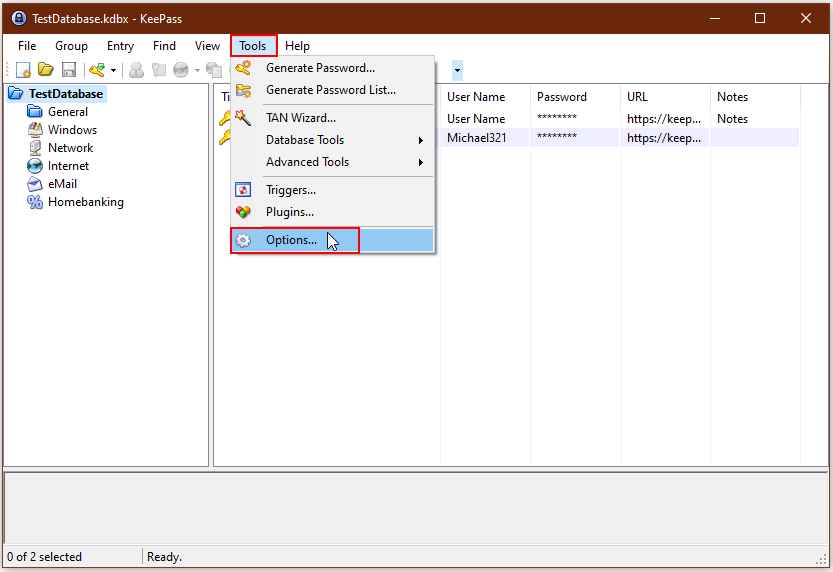Viewport: 833px width, 572px height.
Task: Sort by the Notes column header
Action: point(755,97)
